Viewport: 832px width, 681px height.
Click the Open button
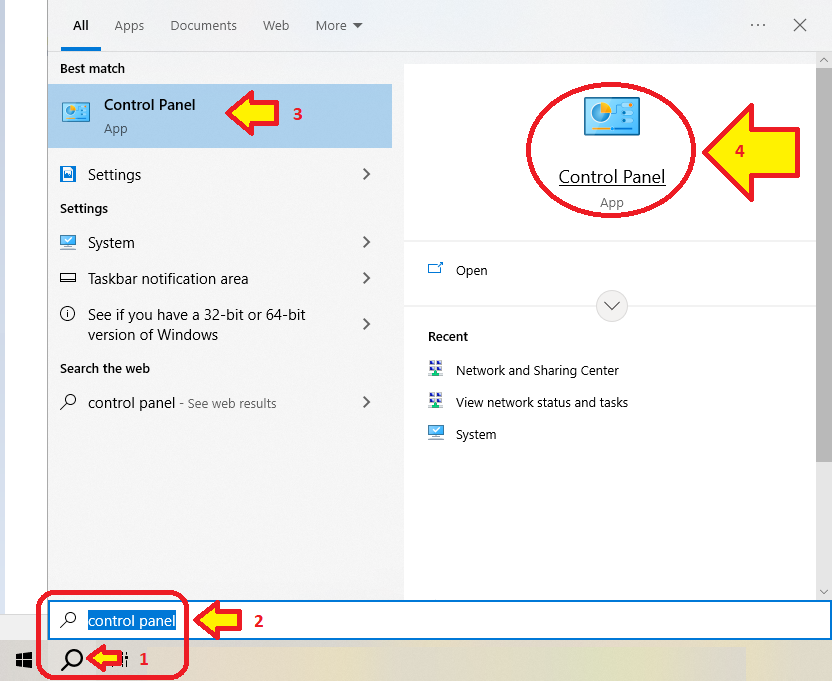click(471, 270)
